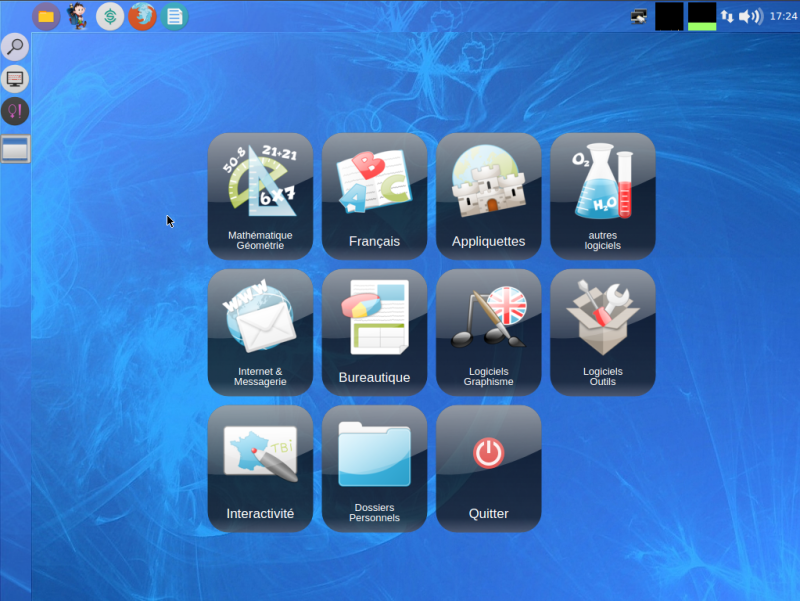Image resolution: width=800 pixels, height=601 pixels.
Task: Open Internet & Messagerie tile
Action: tap(260, 333)
